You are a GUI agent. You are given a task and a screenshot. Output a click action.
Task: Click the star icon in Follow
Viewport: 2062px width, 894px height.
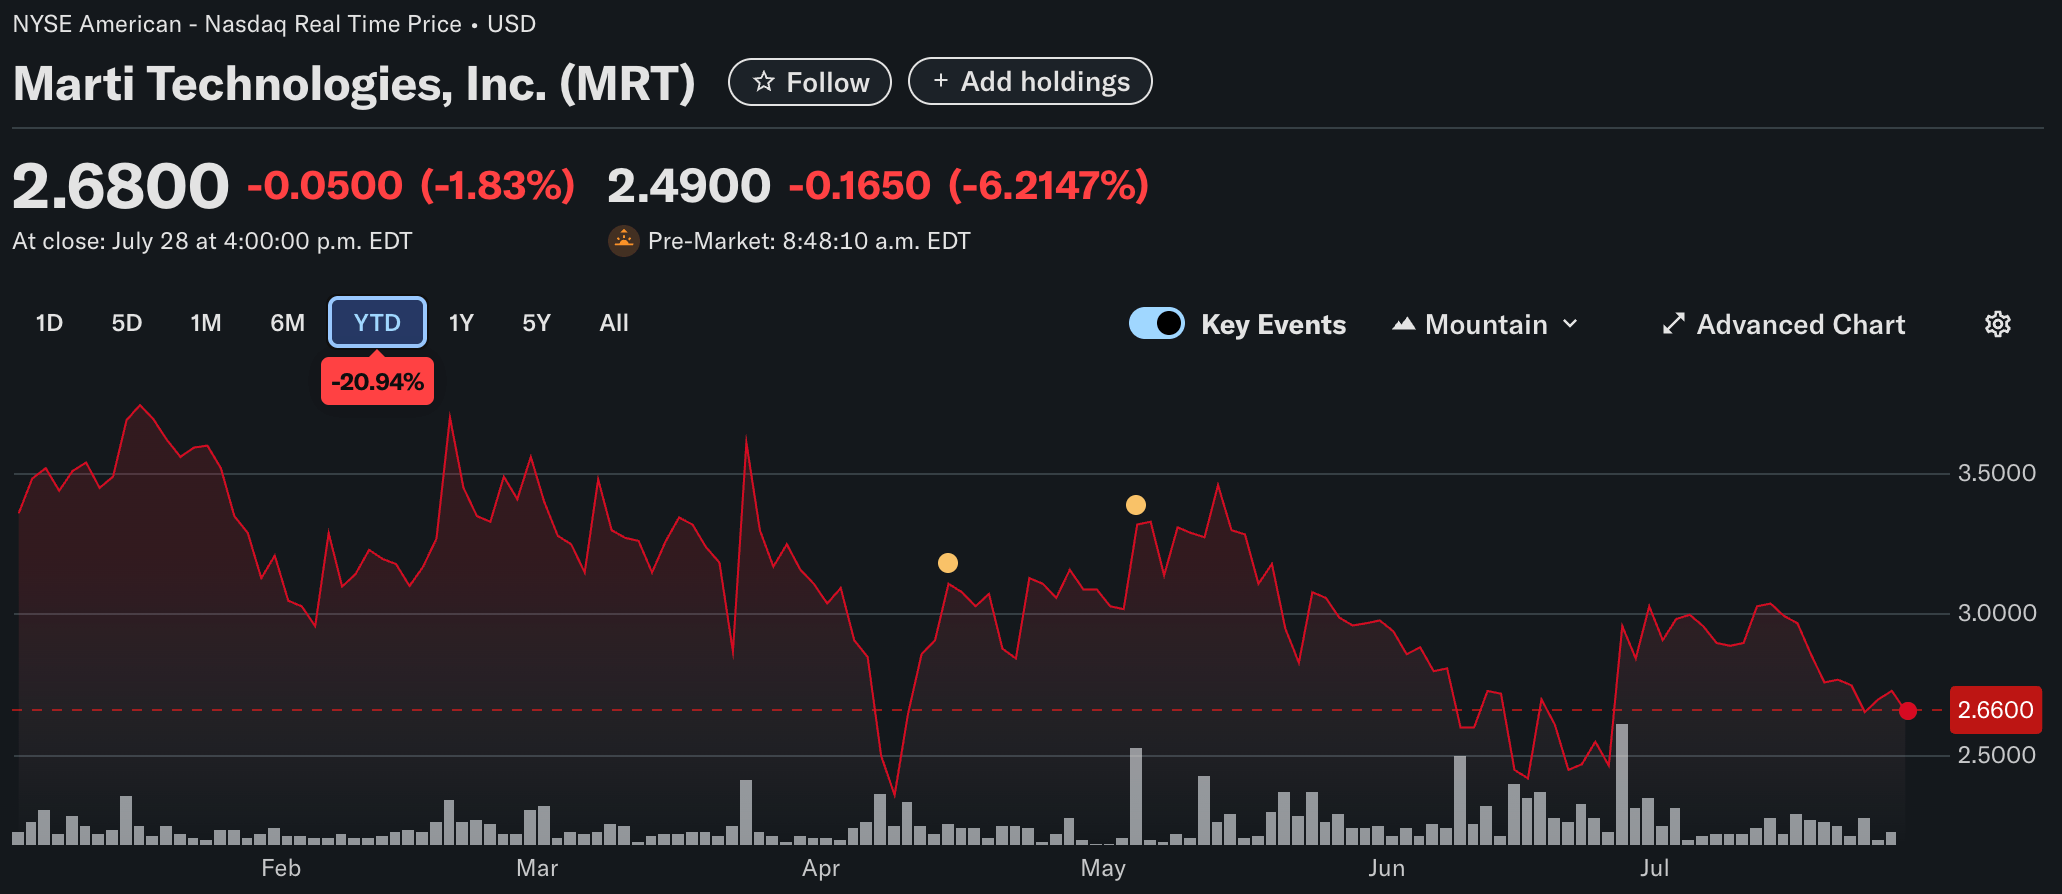coord(764,82)
